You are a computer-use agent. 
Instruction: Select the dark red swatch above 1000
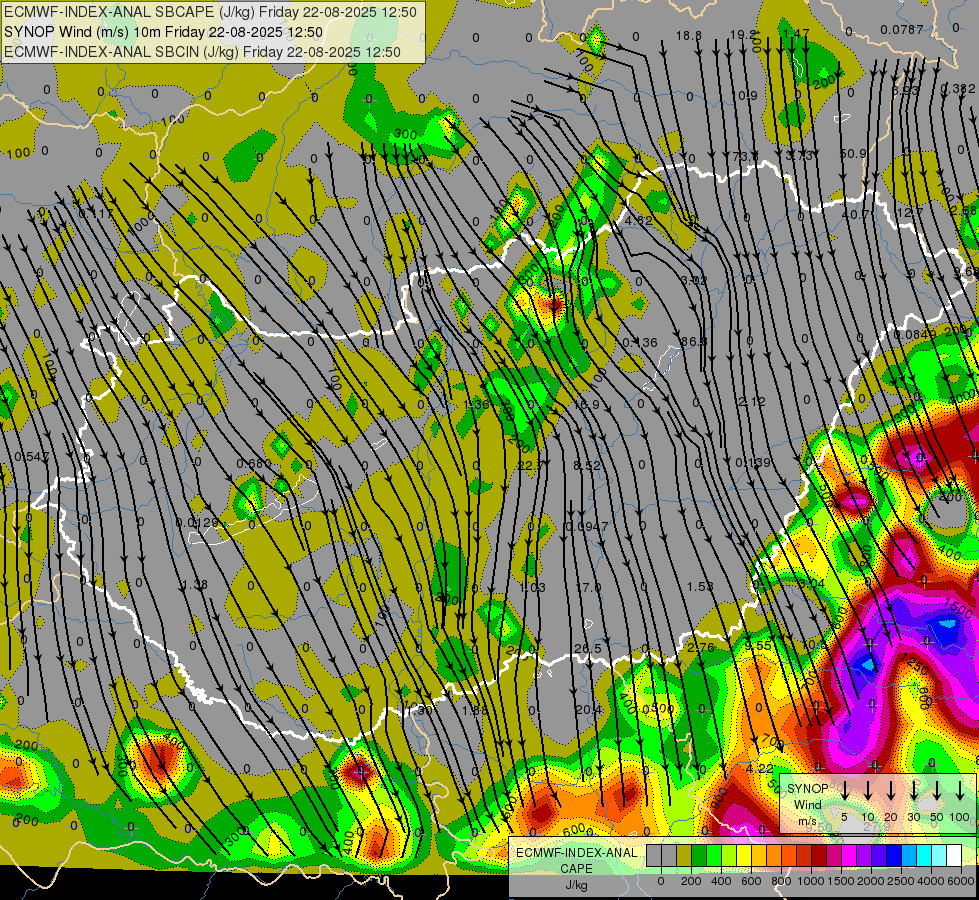819,855
